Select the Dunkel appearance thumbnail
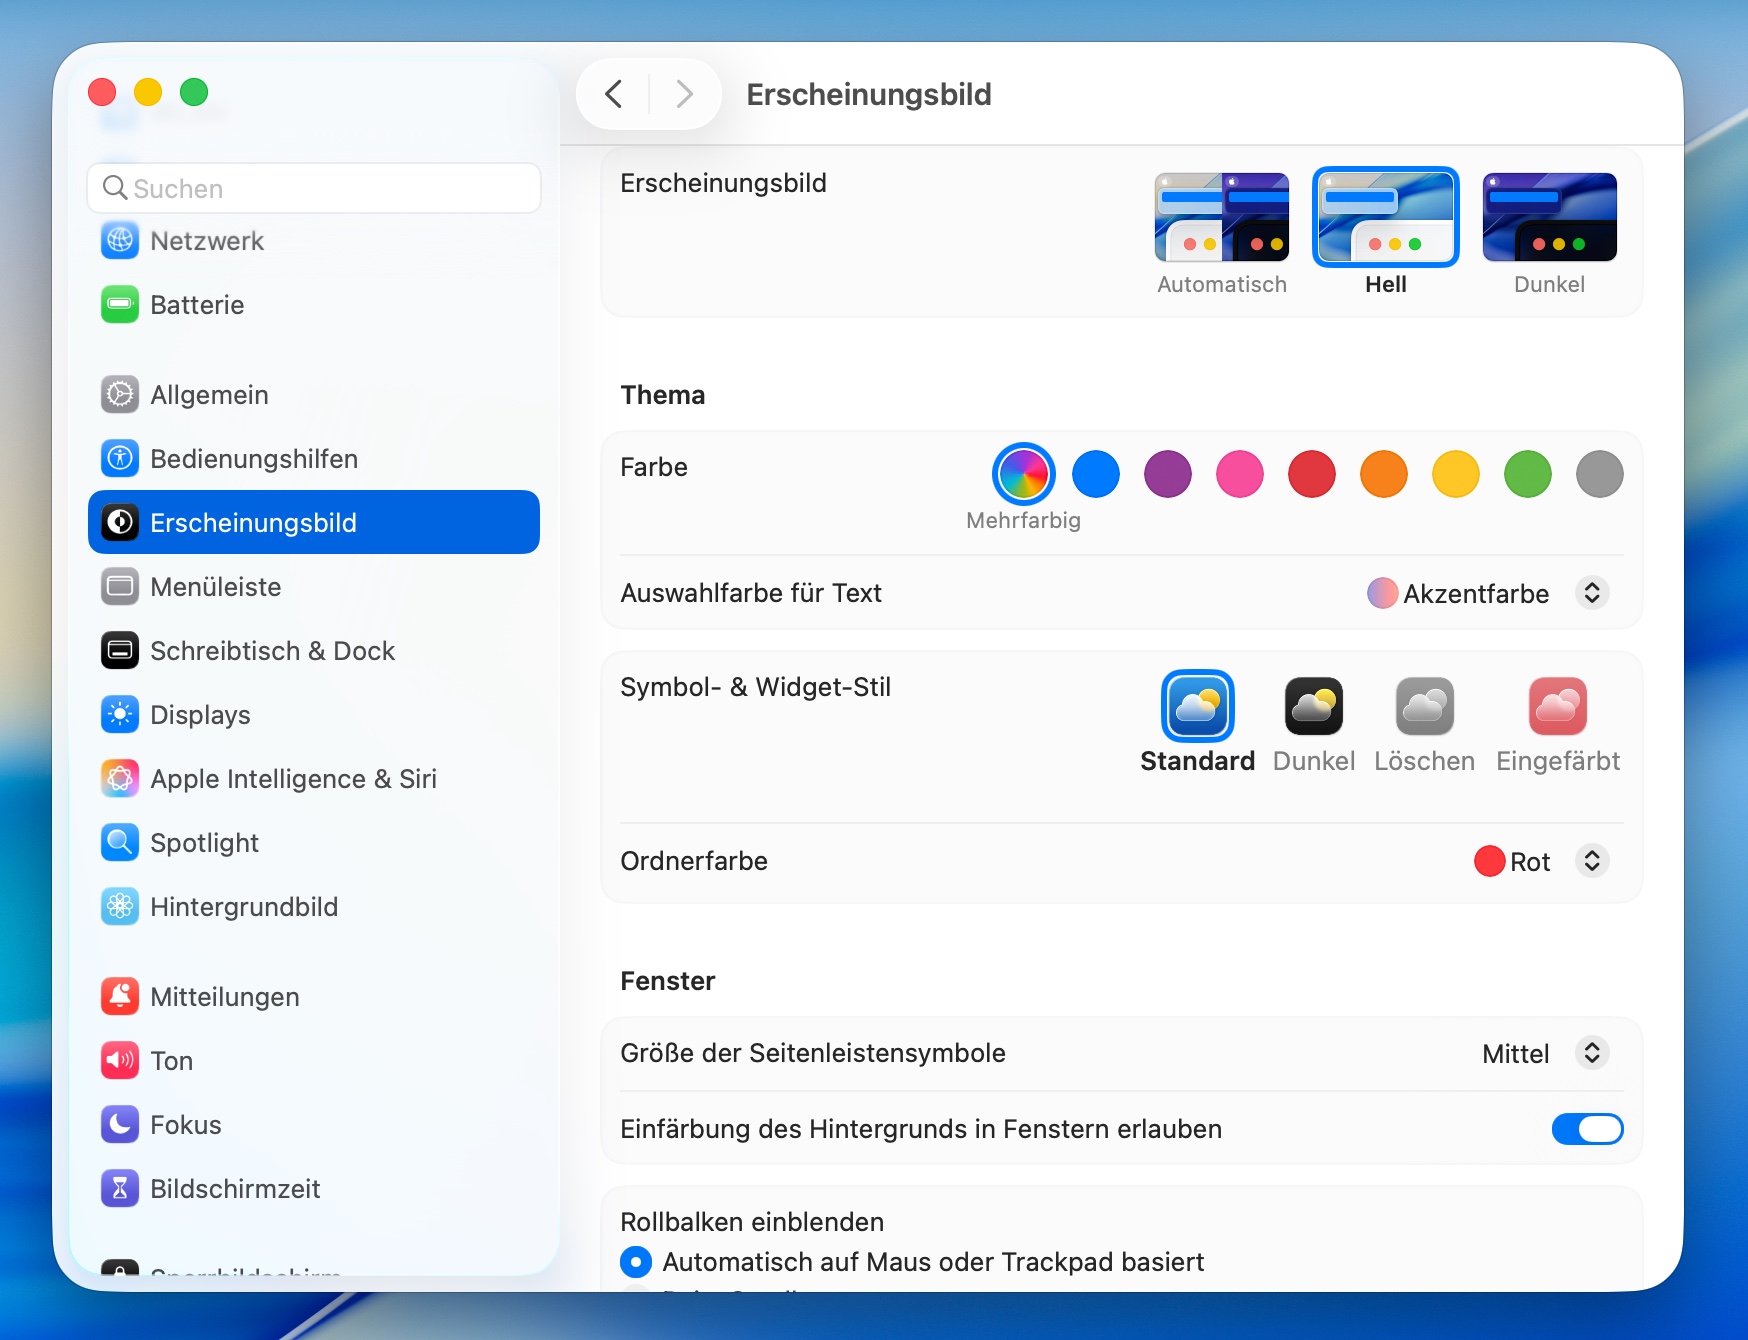 (1550, 217)
